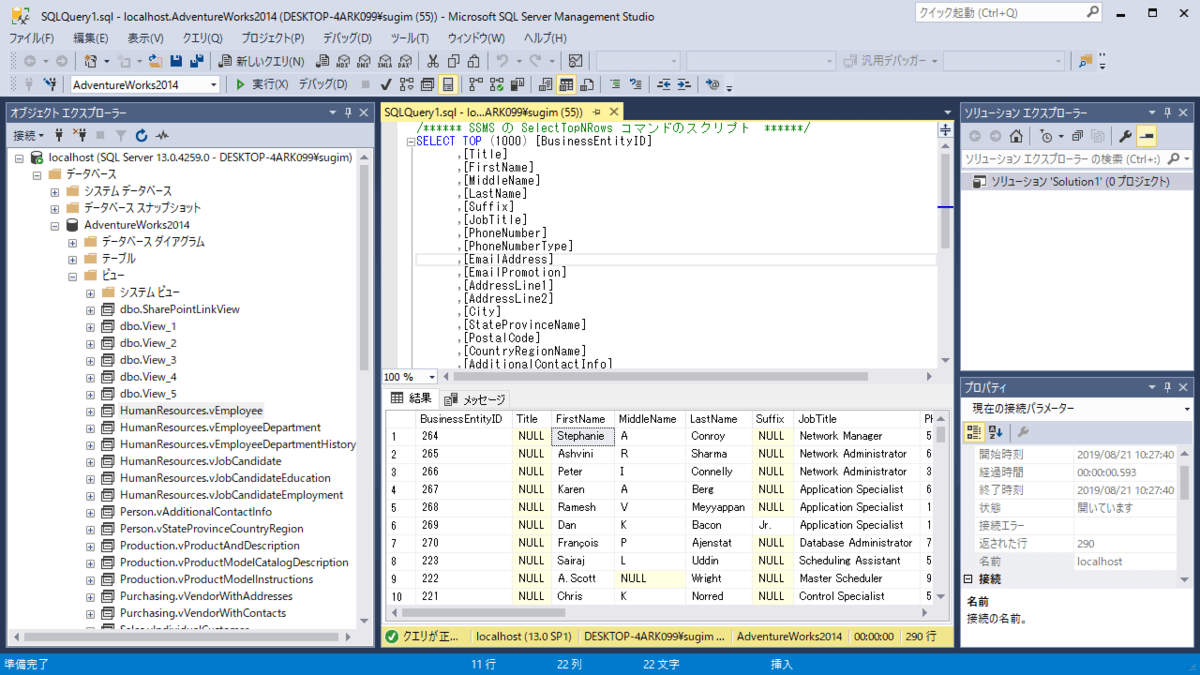Select HumanResources.vEmployeeDepartment view in tree

click(219, 428)
